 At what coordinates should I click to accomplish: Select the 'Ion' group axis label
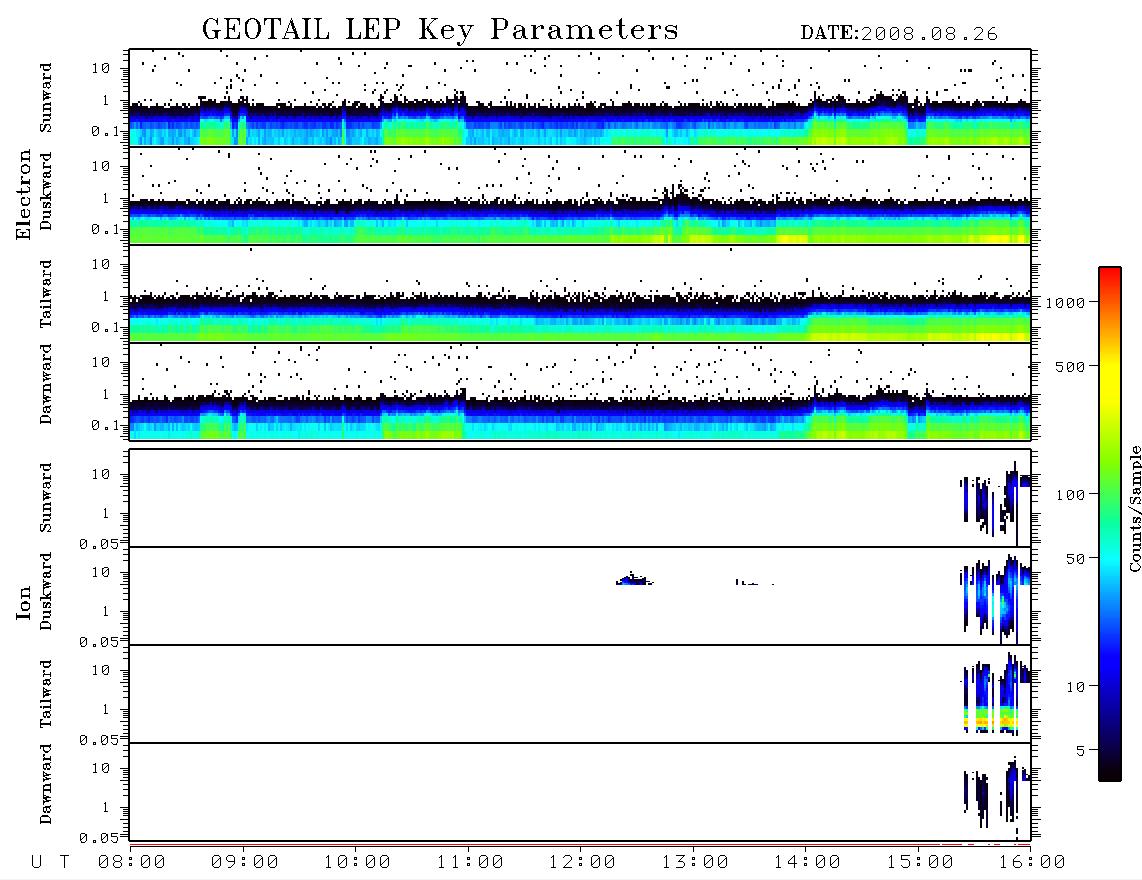click(x=24, y=602)
